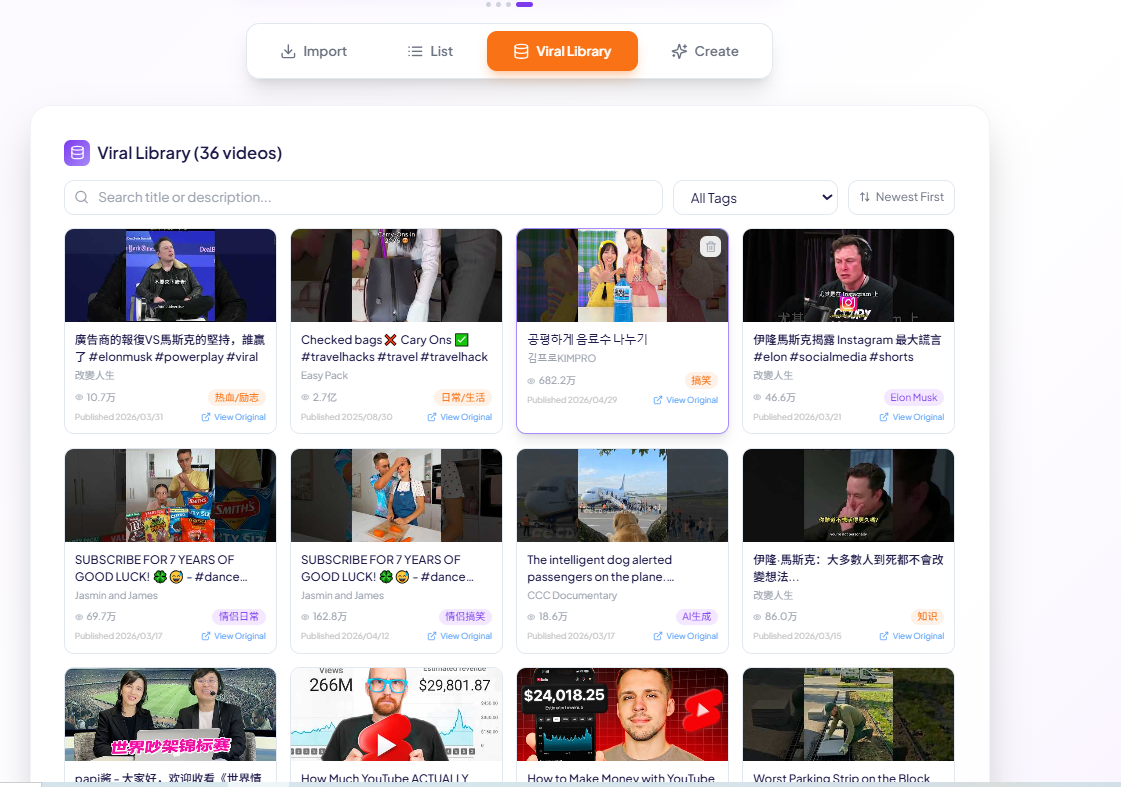Image resolution: width=1121 pixels, height=787 pixels.
Task: Click external link icon on 10.7万 video
Action: point(206,417)
